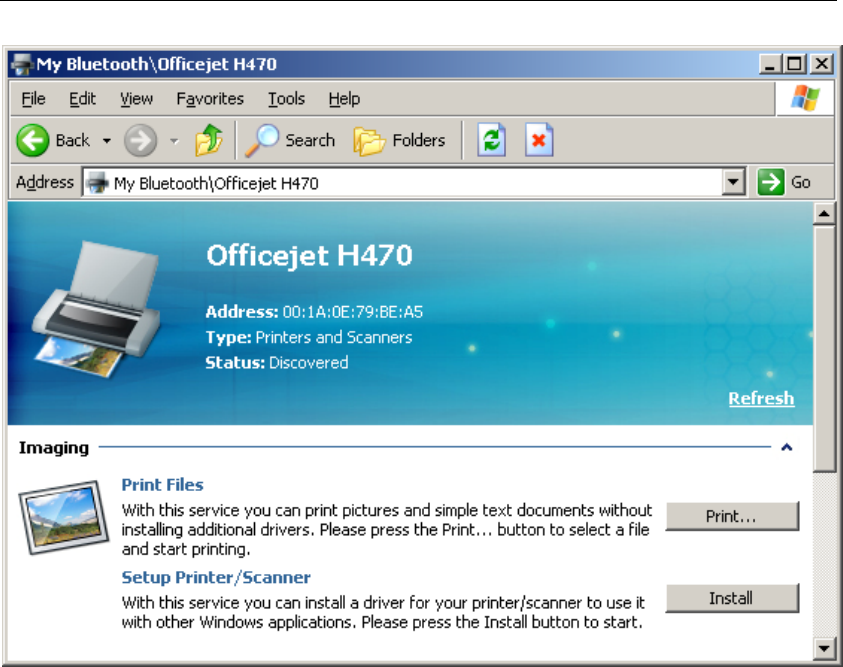This screenshot has width=843, height=667.
Task: Show the Folders pane
Action: click(399, 140)
